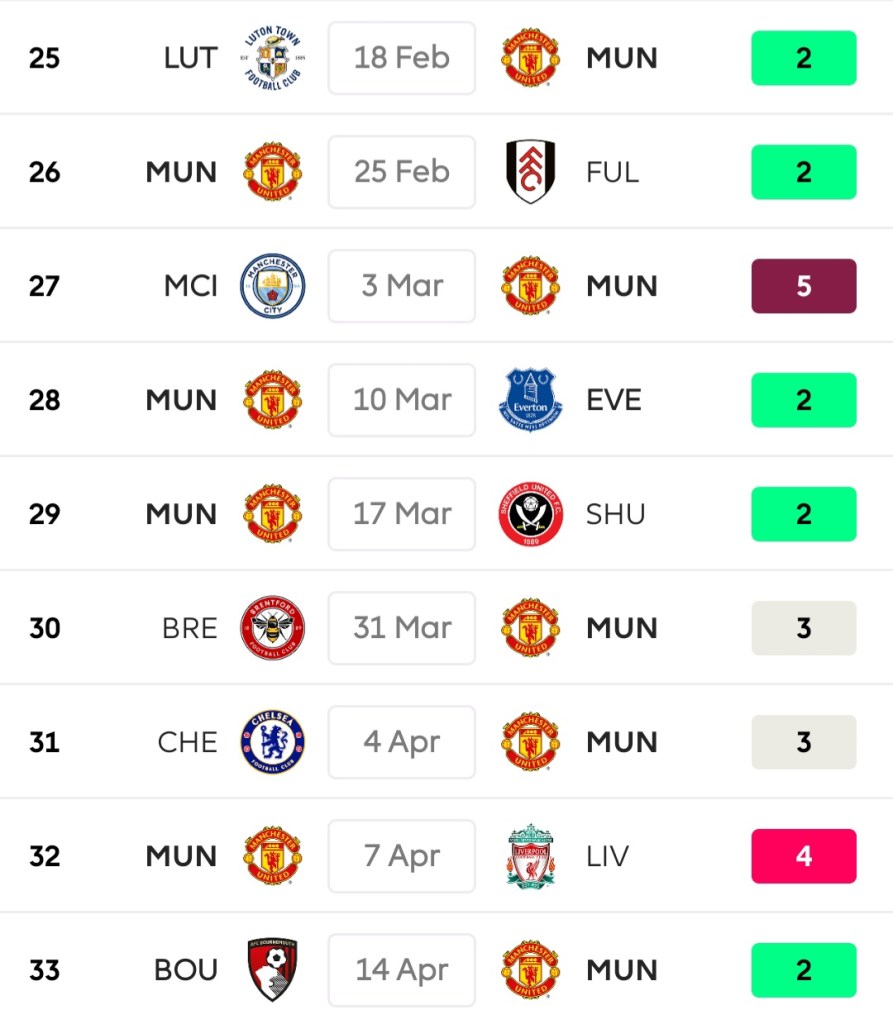Select the 7 Apr match date

click(x=402, y=856)
